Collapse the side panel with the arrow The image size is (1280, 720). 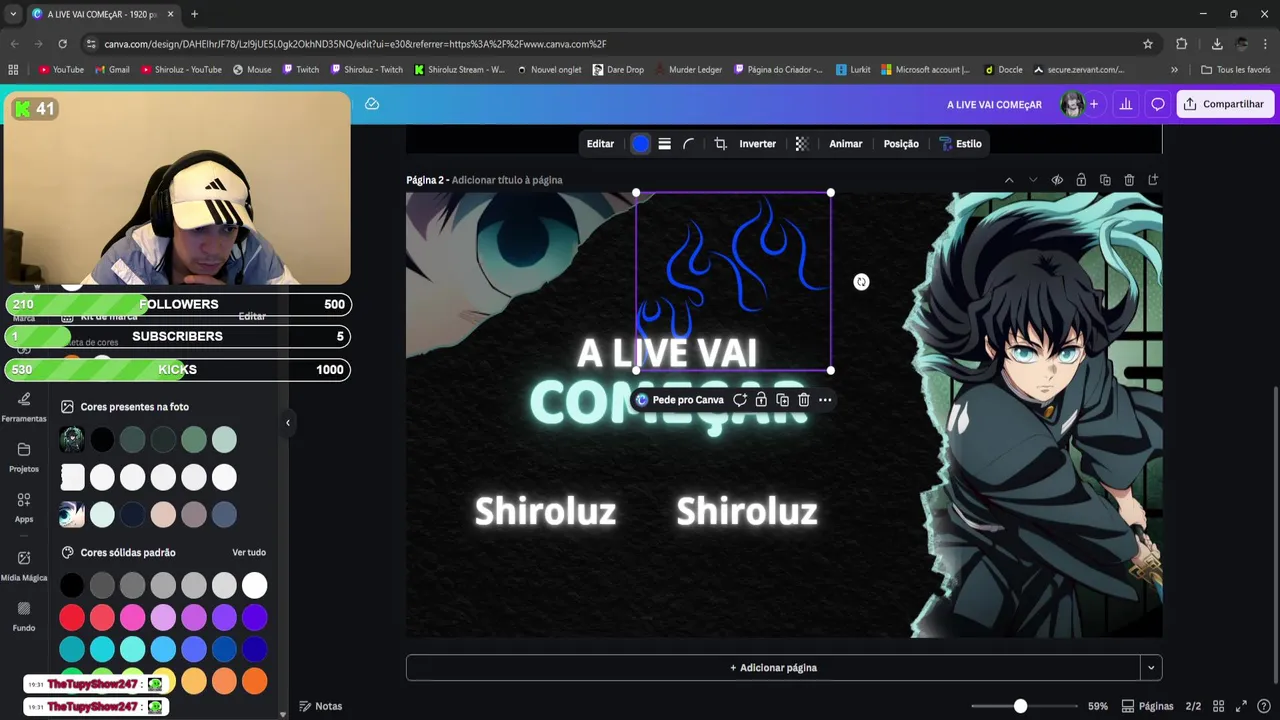[x=288, y=423]
